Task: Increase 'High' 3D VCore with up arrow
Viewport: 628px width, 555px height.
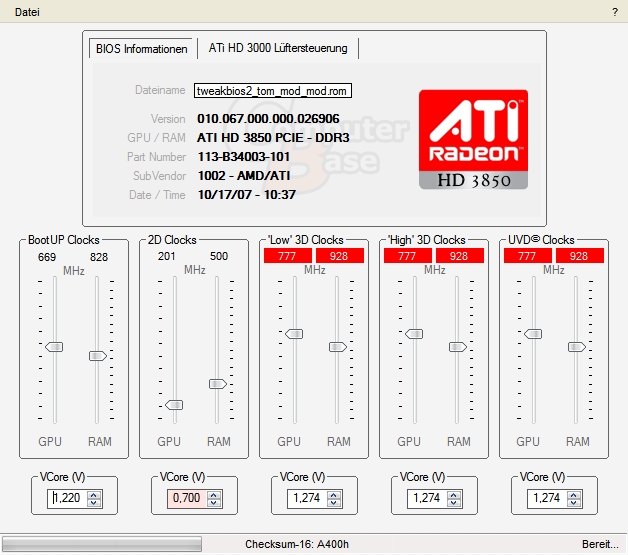Action: (454, 495)
